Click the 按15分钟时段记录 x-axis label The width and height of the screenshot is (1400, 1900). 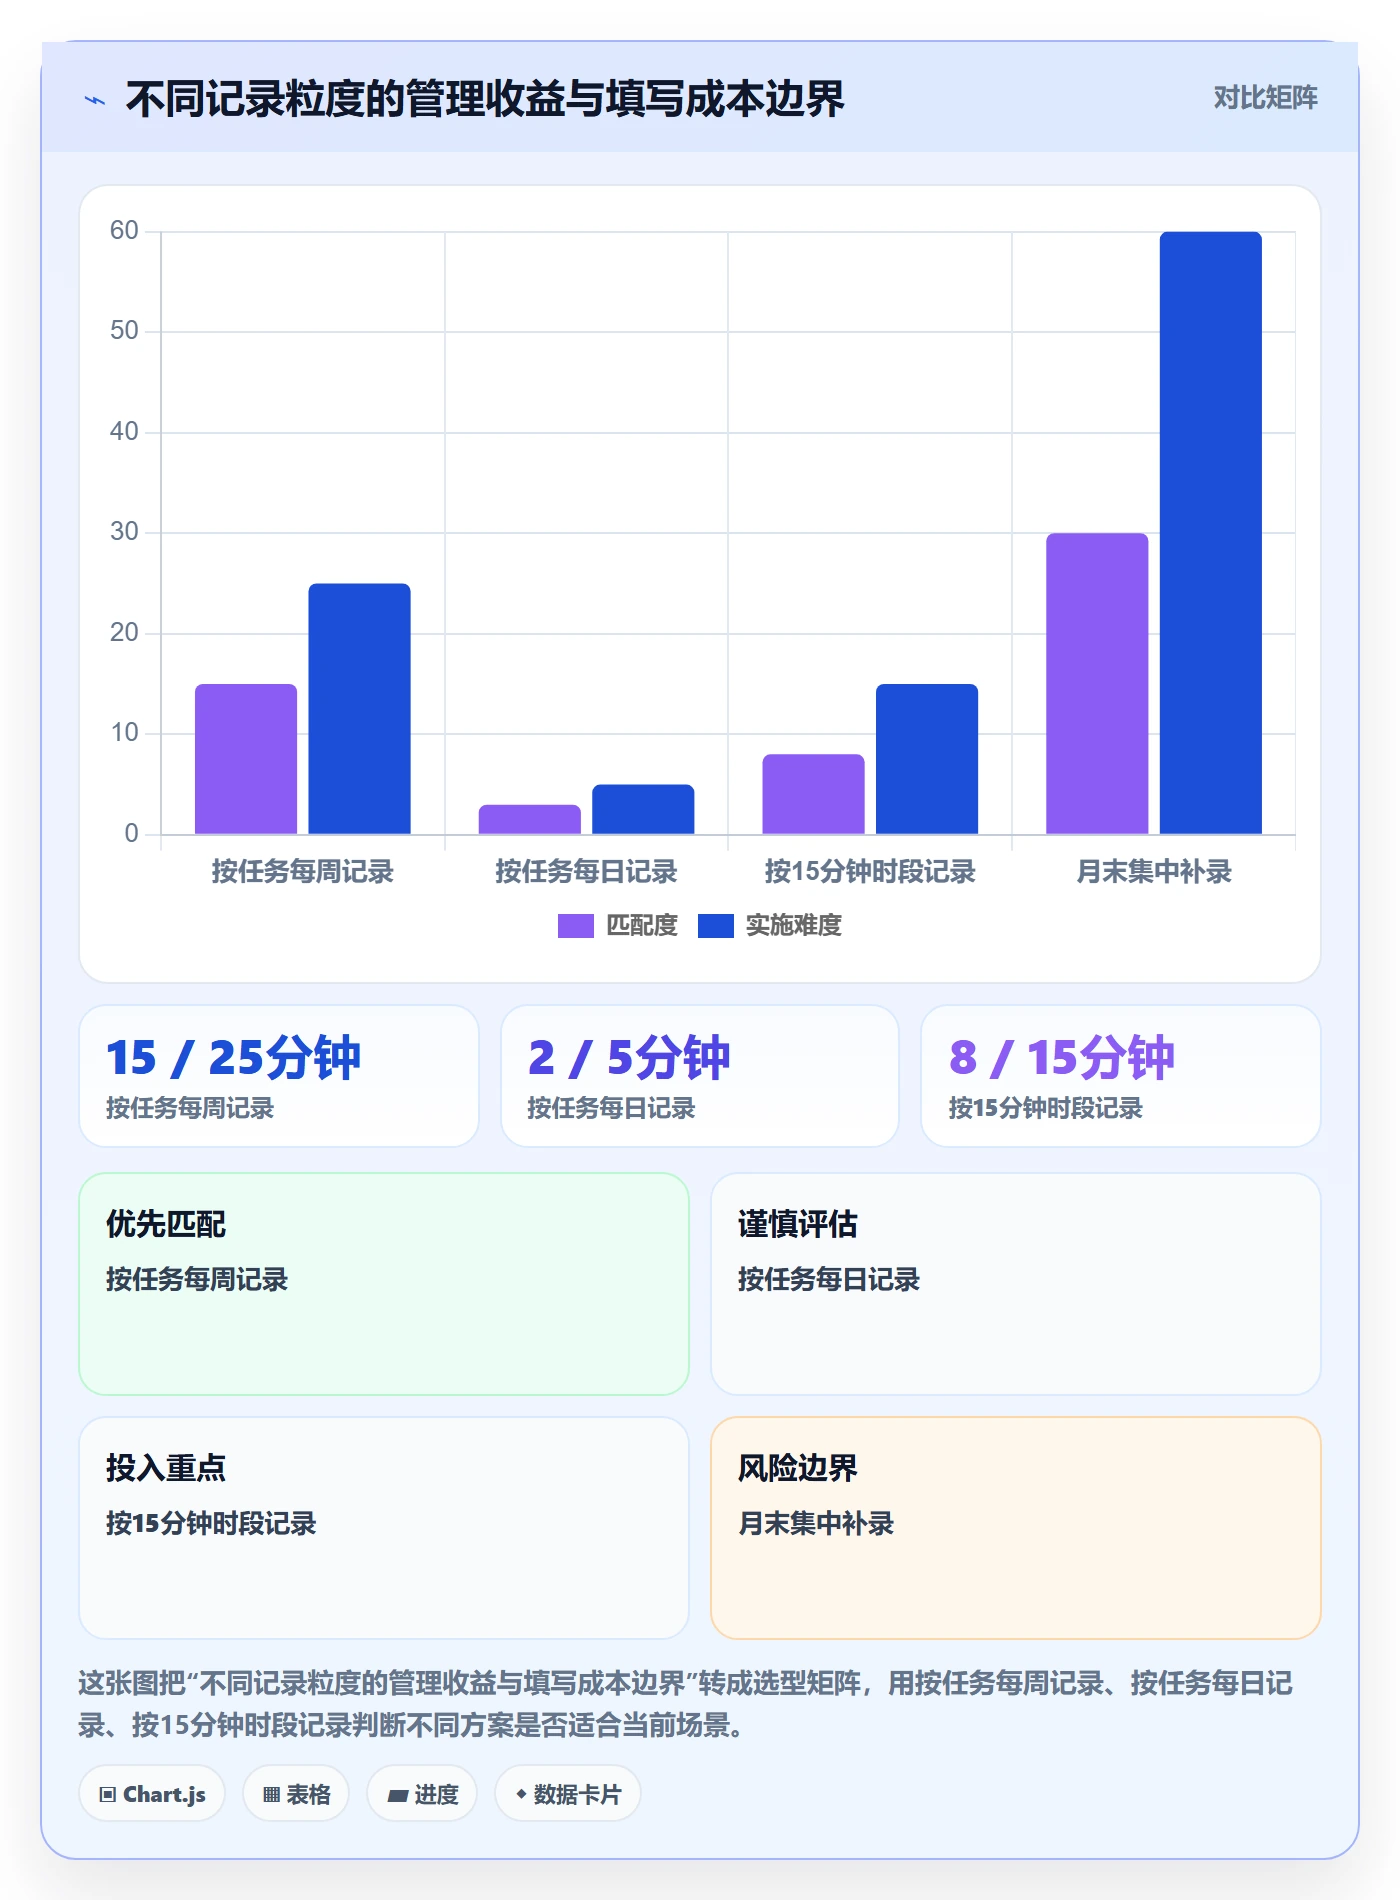pyautogui.click(x=870, y=872)
